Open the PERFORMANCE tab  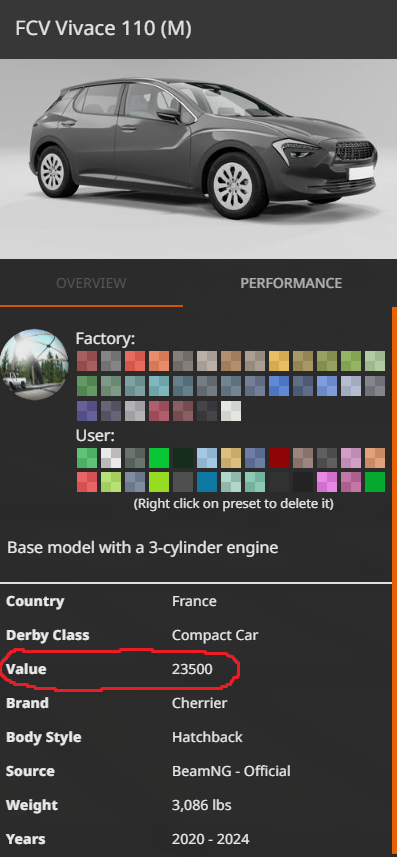[291, 283]
